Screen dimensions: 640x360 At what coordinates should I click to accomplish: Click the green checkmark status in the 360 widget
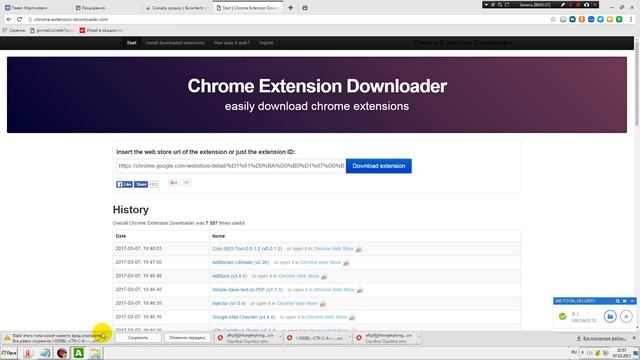[562, 316]
